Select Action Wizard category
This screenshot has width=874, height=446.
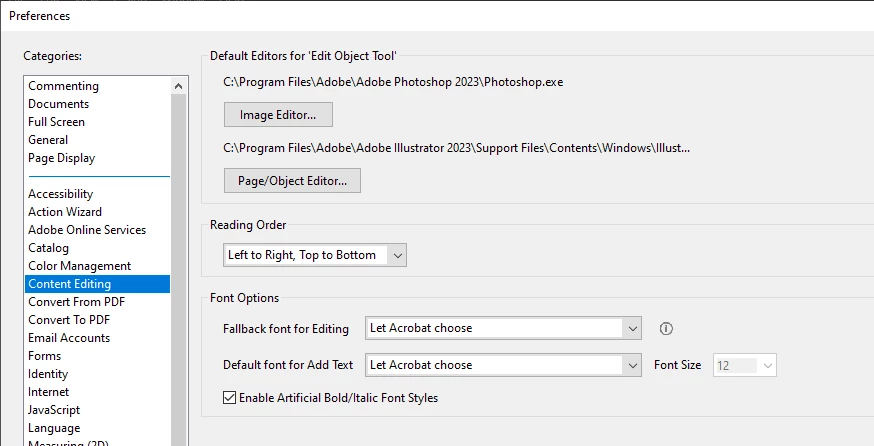(65, 212)
